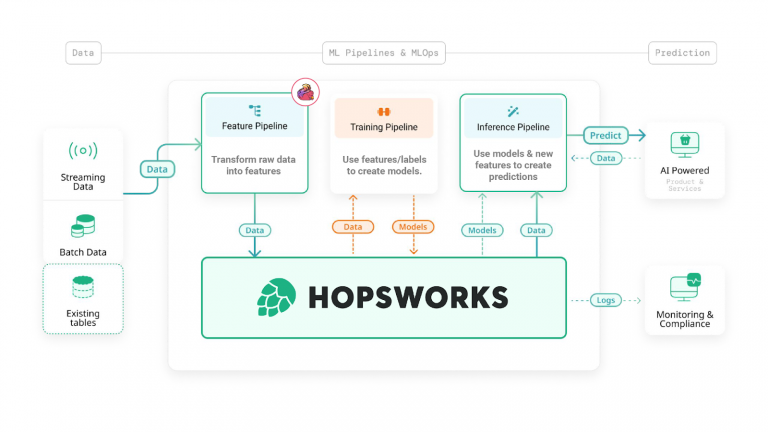
Task: Click the Feature Pipeline title
Action: point(255,126)
